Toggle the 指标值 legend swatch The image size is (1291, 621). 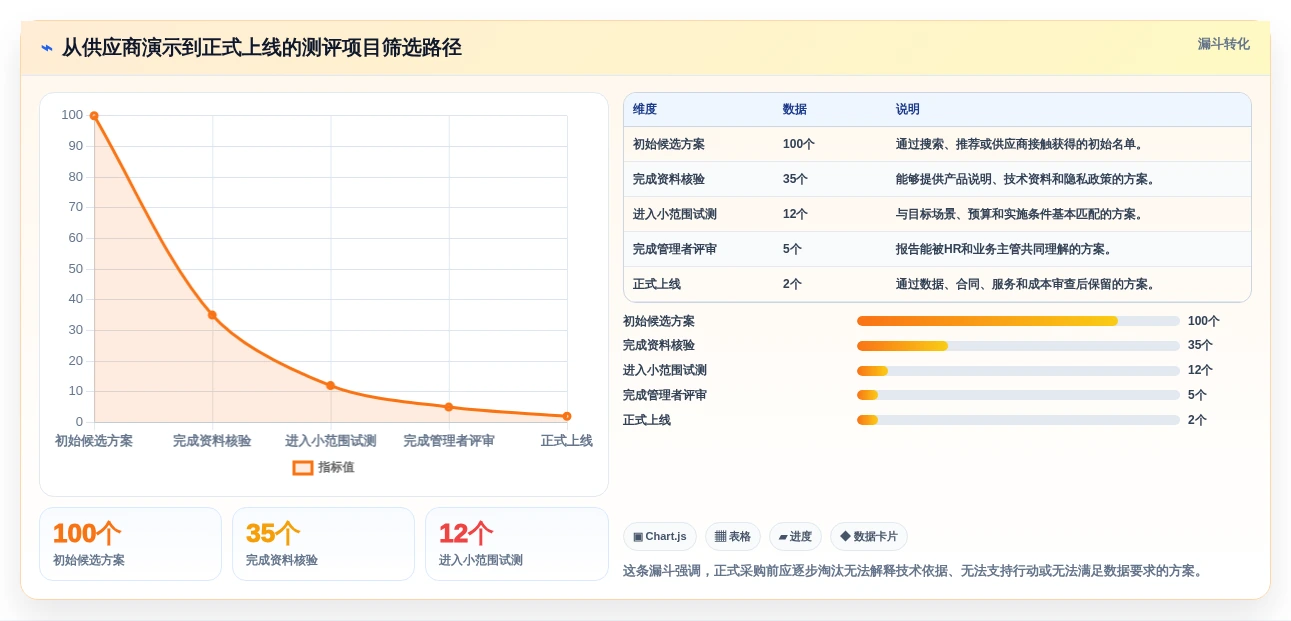pos(303,467)
